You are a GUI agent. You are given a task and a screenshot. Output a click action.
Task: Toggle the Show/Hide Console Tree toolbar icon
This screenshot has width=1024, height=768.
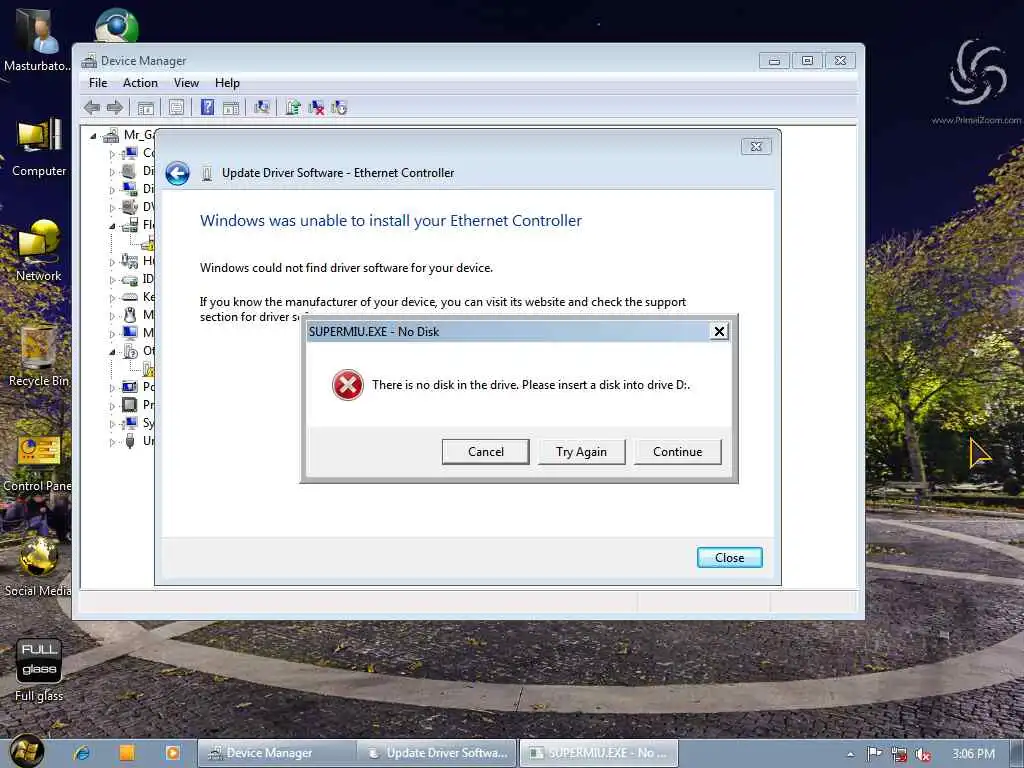pos(146,108)
